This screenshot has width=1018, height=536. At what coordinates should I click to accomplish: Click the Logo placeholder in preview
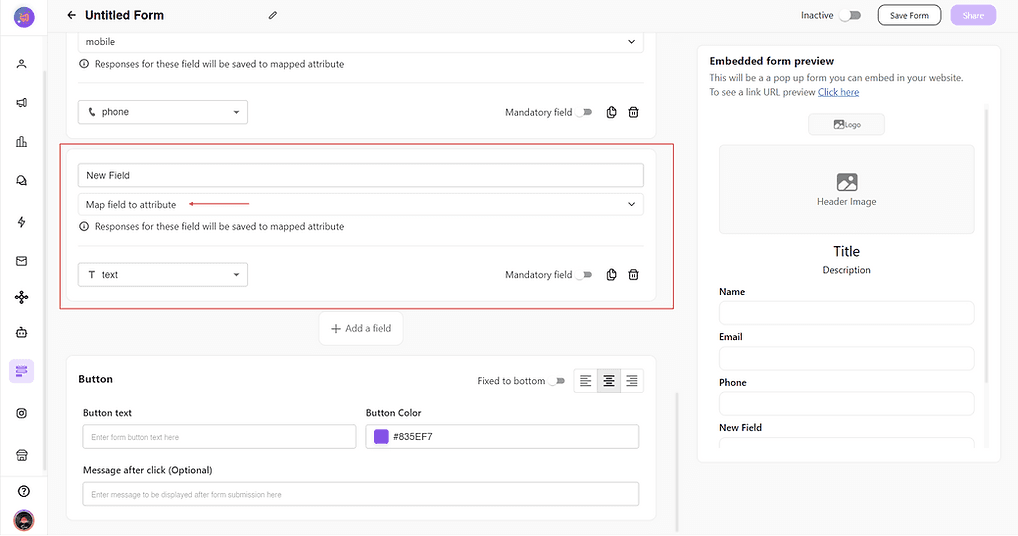tap(847, 125)
